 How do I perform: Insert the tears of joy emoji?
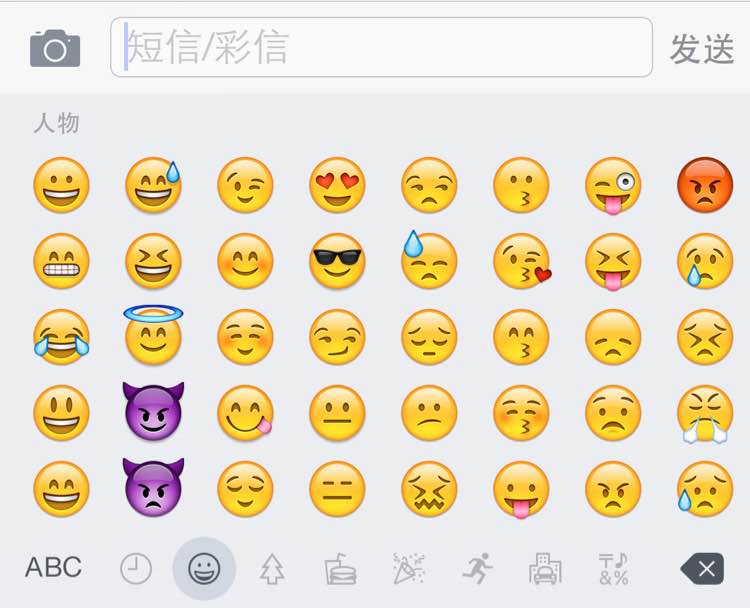point(61,337)
